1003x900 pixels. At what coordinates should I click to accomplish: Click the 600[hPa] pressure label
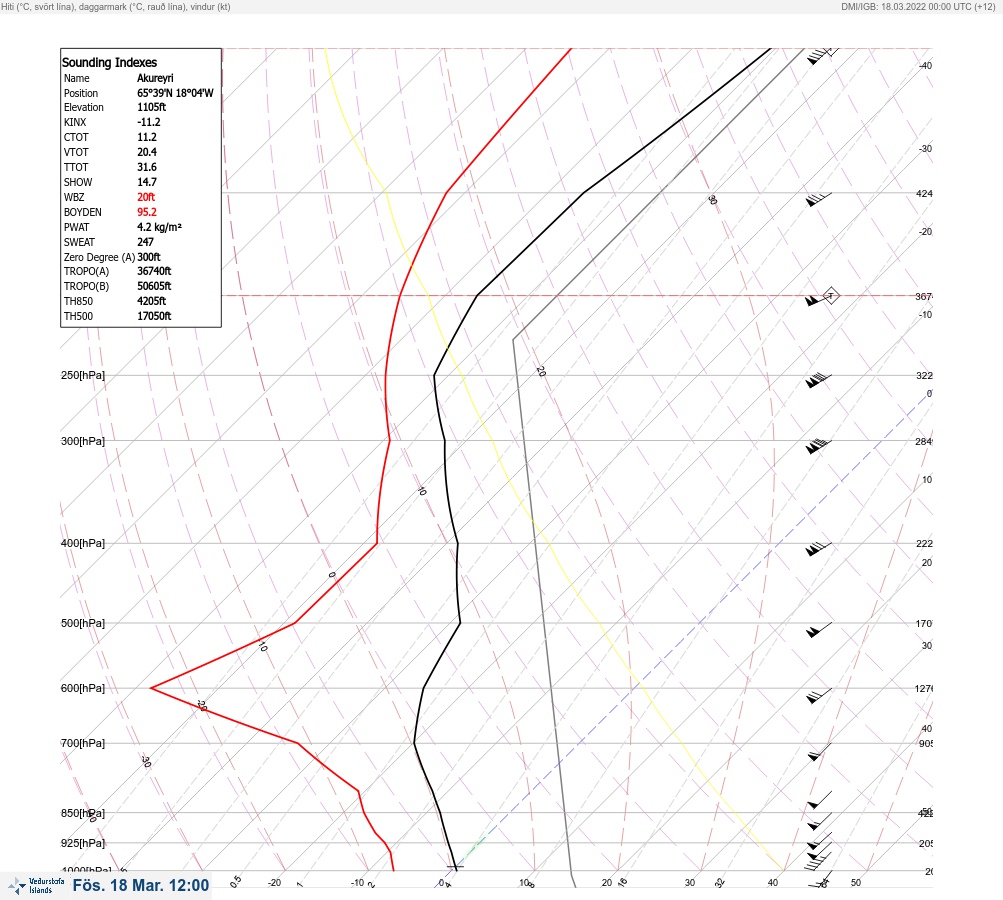83,688
